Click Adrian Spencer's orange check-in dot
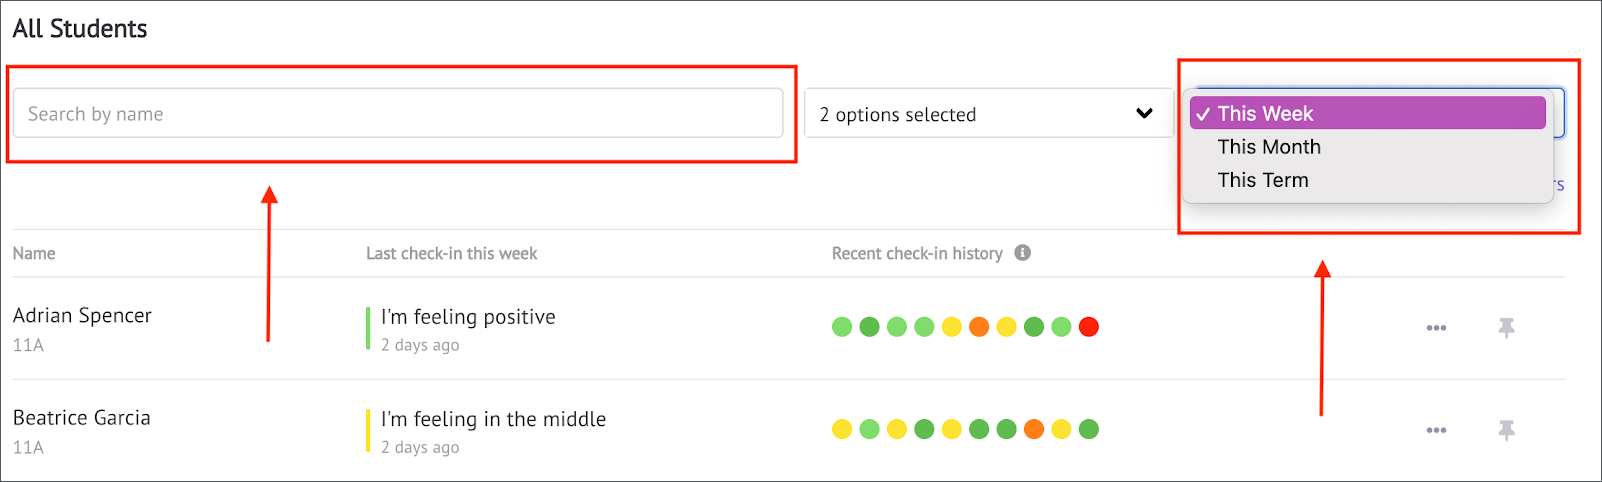 click(979, 326)
